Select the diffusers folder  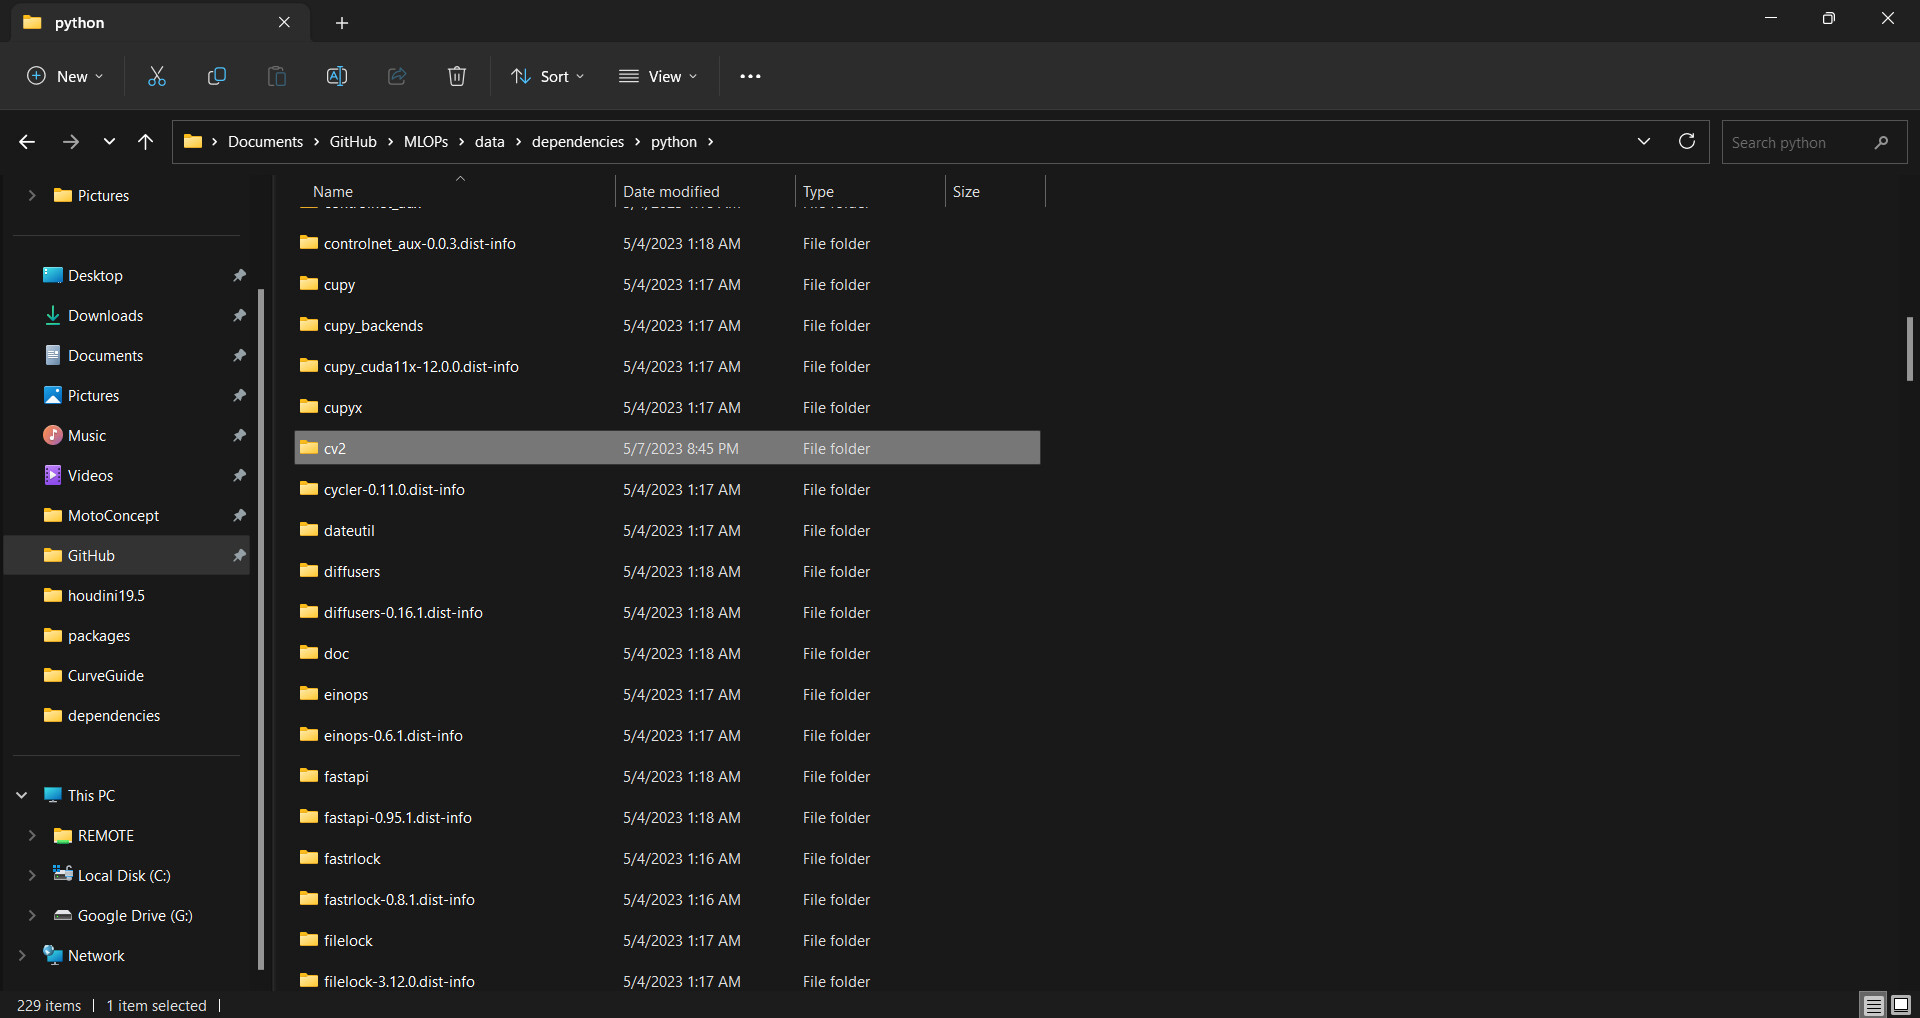click(x=352, y=572)
